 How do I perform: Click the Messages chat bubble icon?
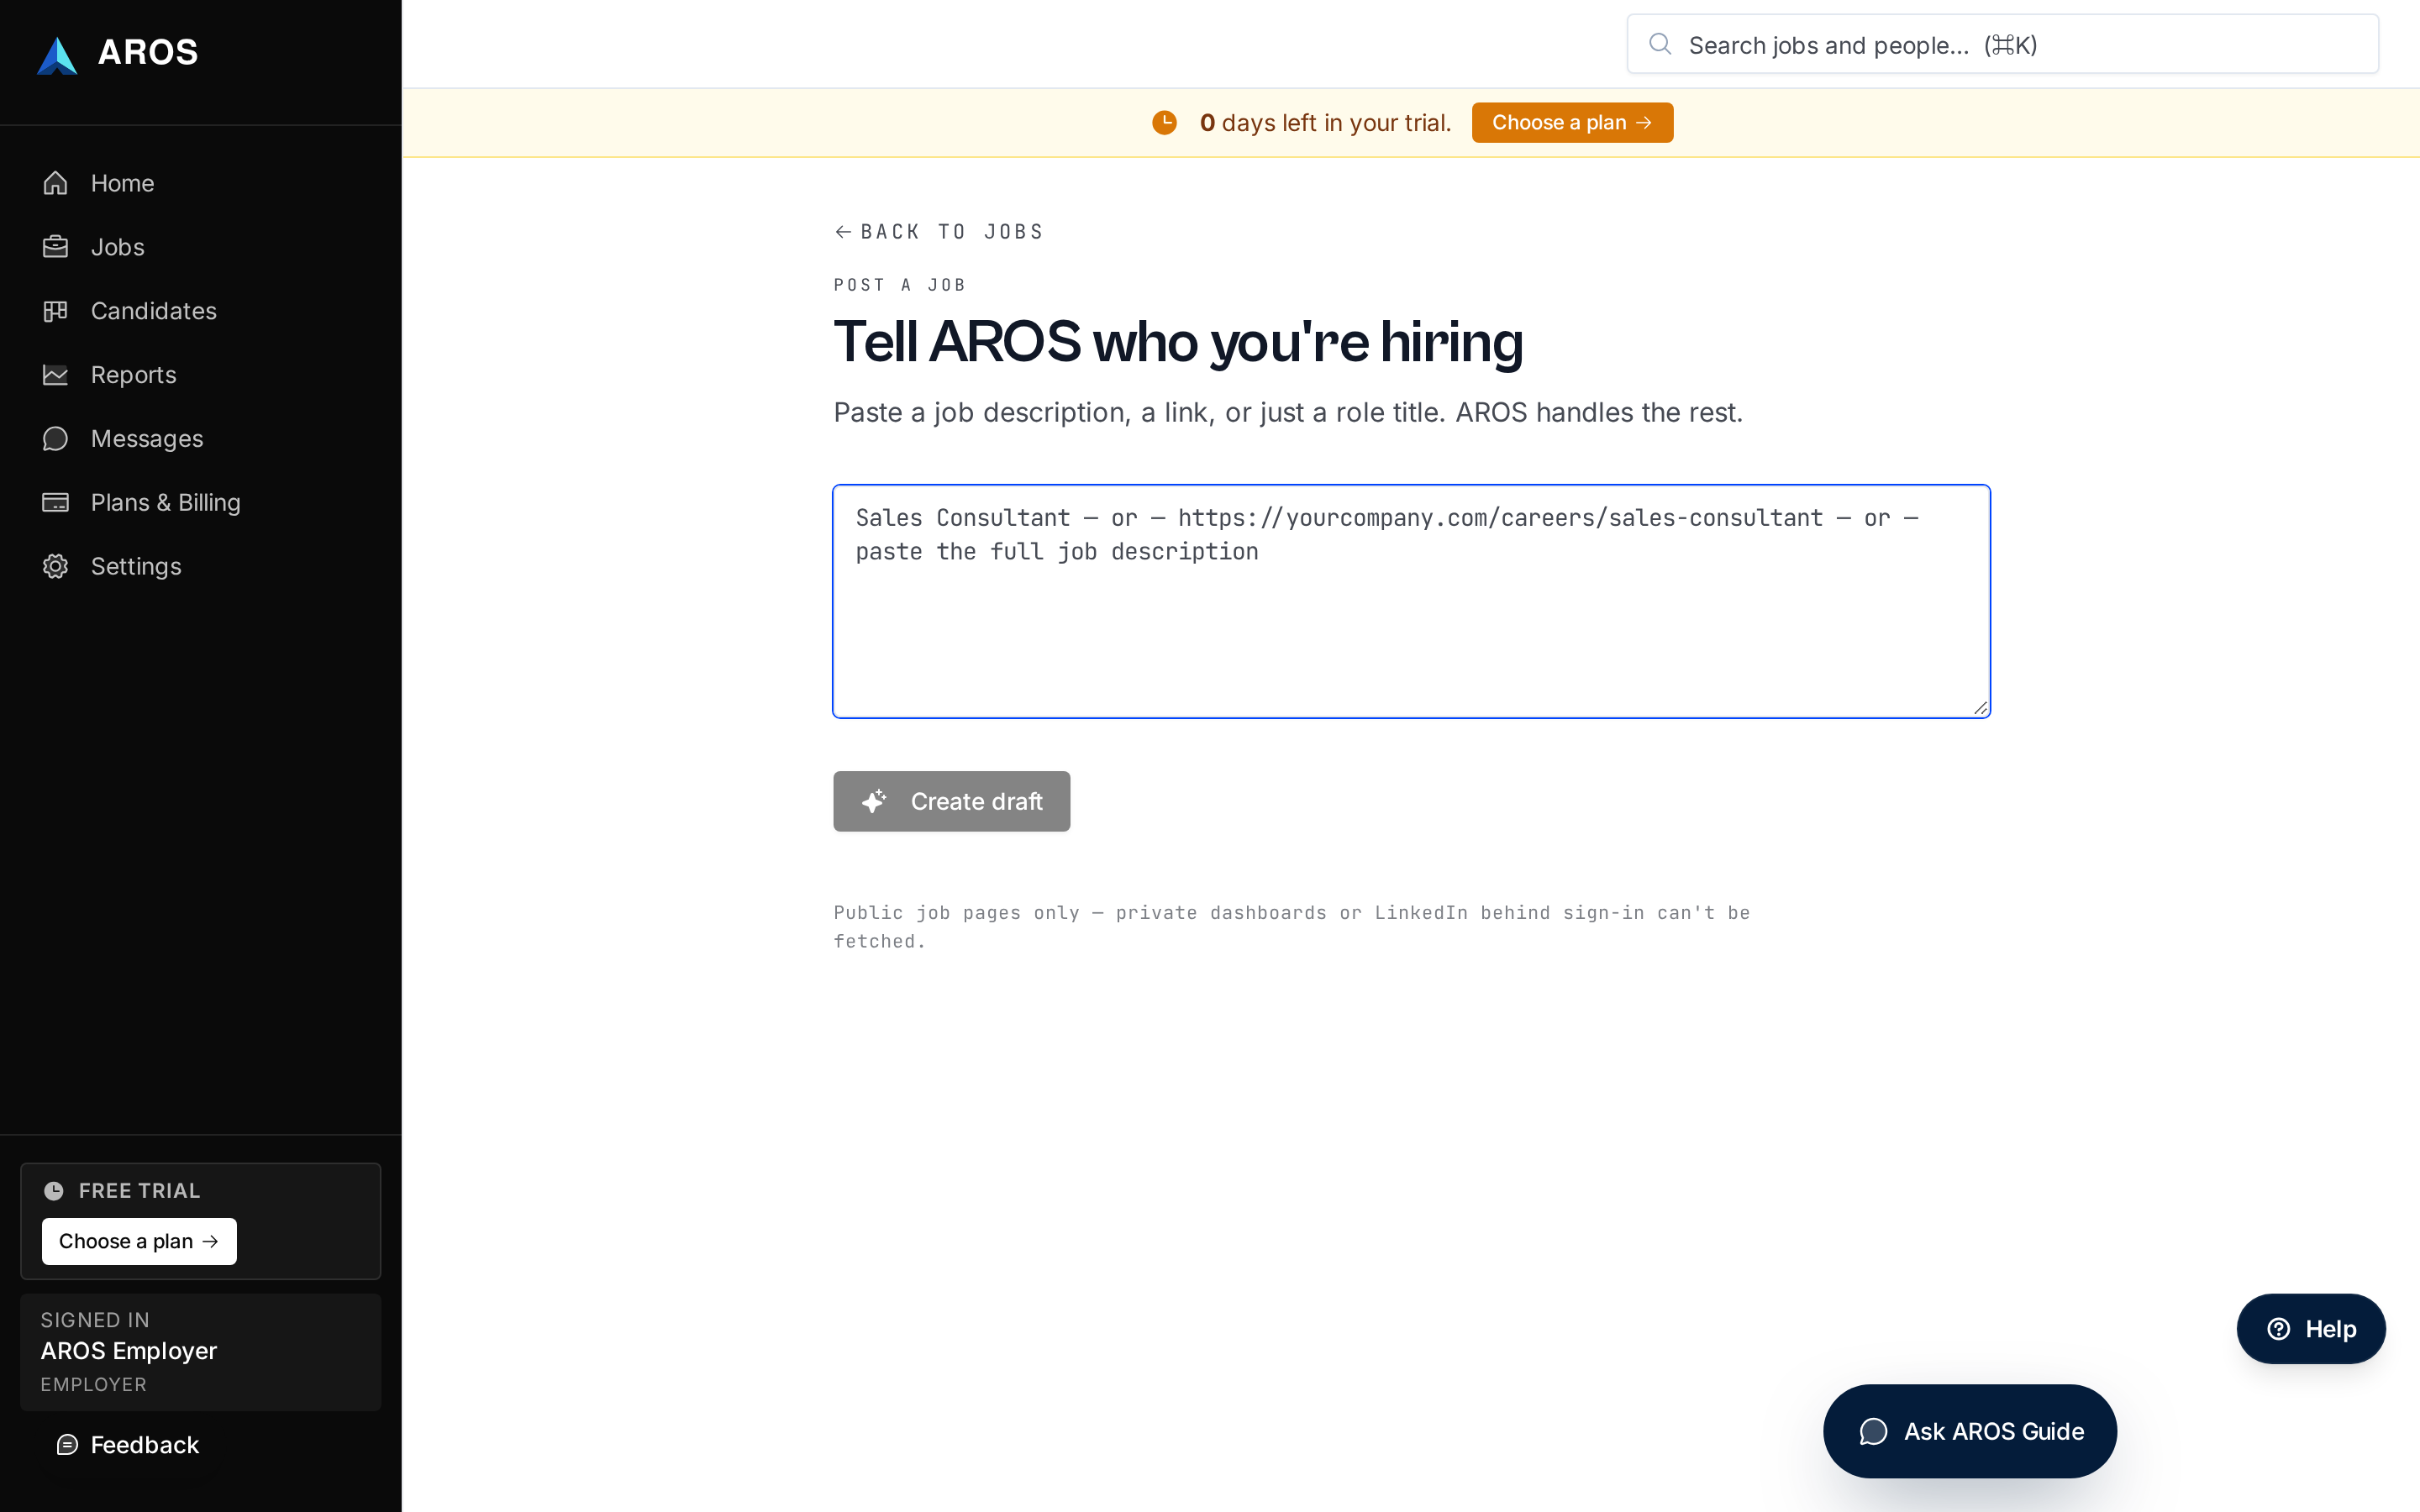click(55, 439)
